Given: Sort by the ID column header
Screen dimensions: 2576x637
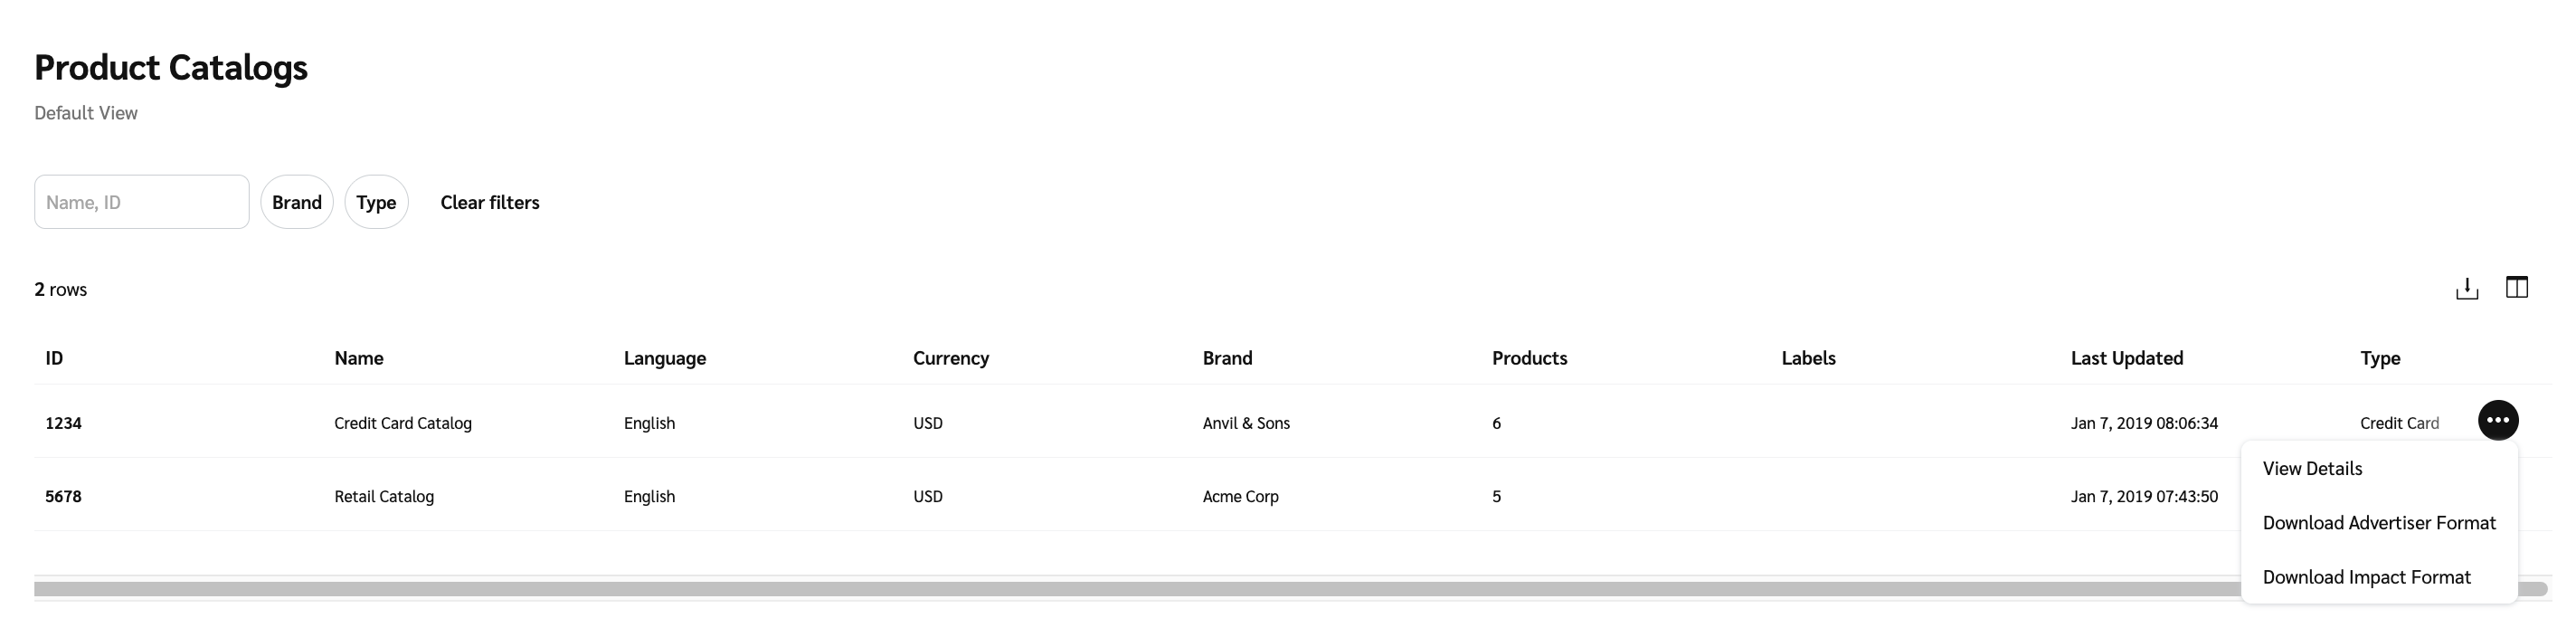Looking at the screenshot, I should (x=54, y=358).
